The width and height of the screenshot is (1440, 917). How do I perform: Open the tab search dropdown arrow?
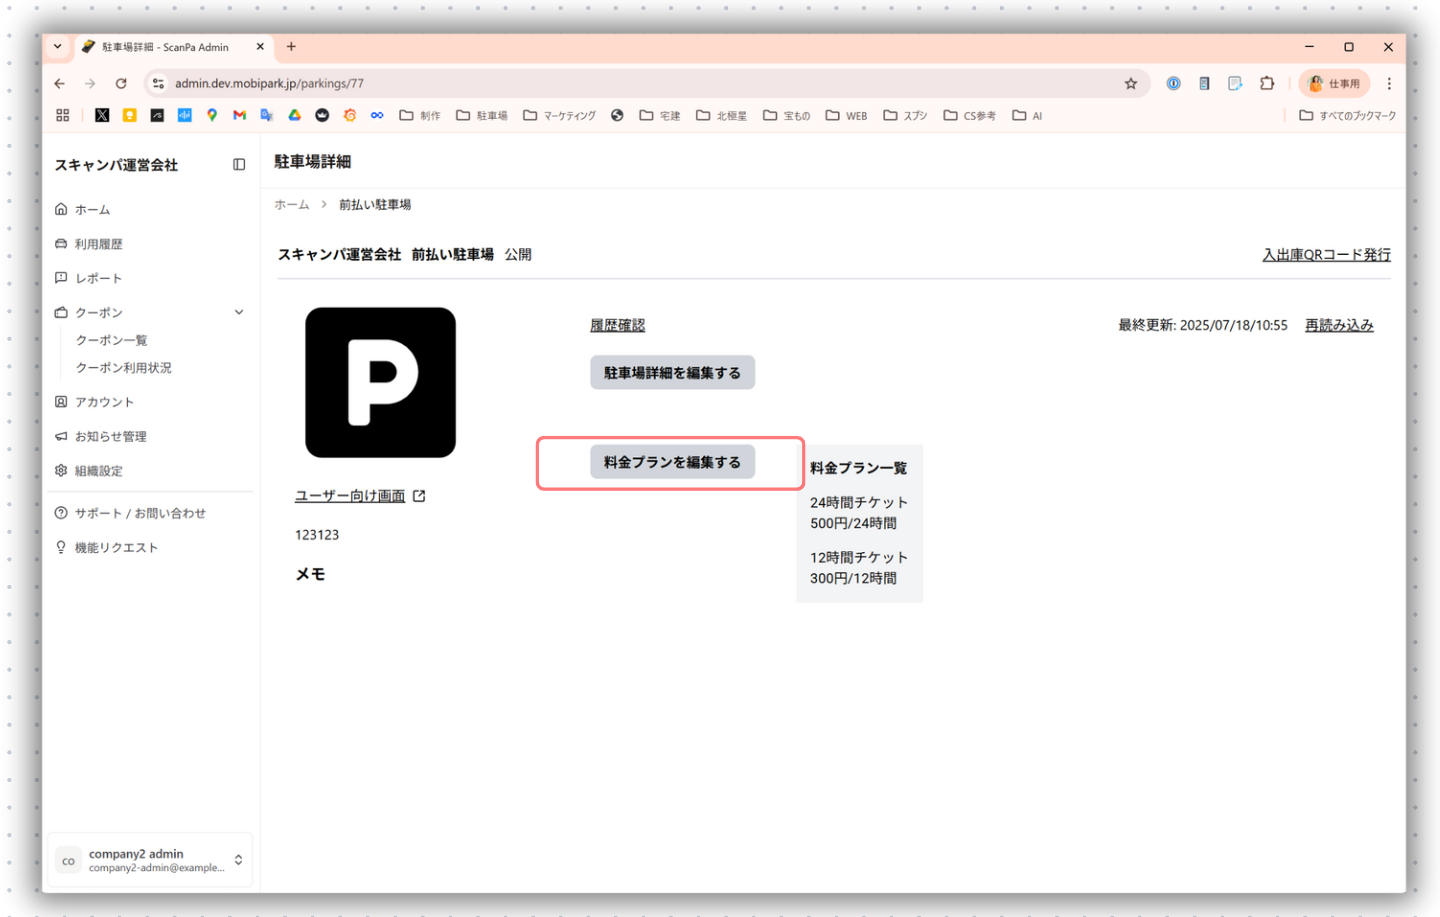[58, 47]
